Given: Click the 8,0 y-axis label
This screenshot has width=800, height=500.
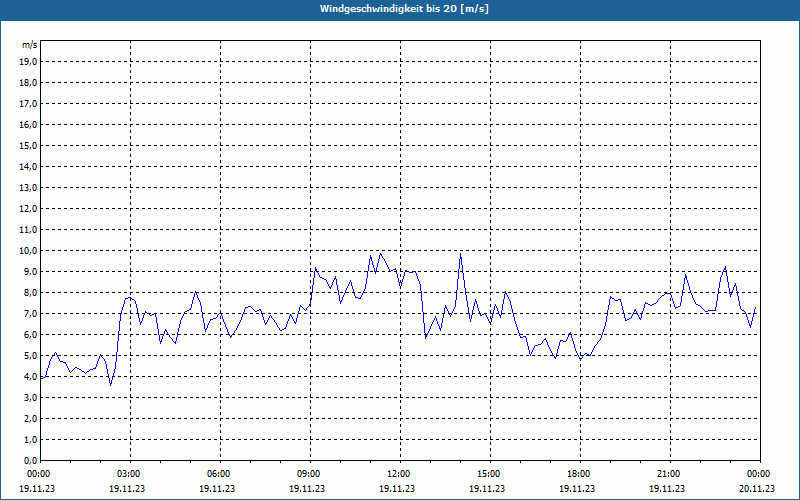Looking at the screenshot, I should pyautogui.click(x=31, y=292).
